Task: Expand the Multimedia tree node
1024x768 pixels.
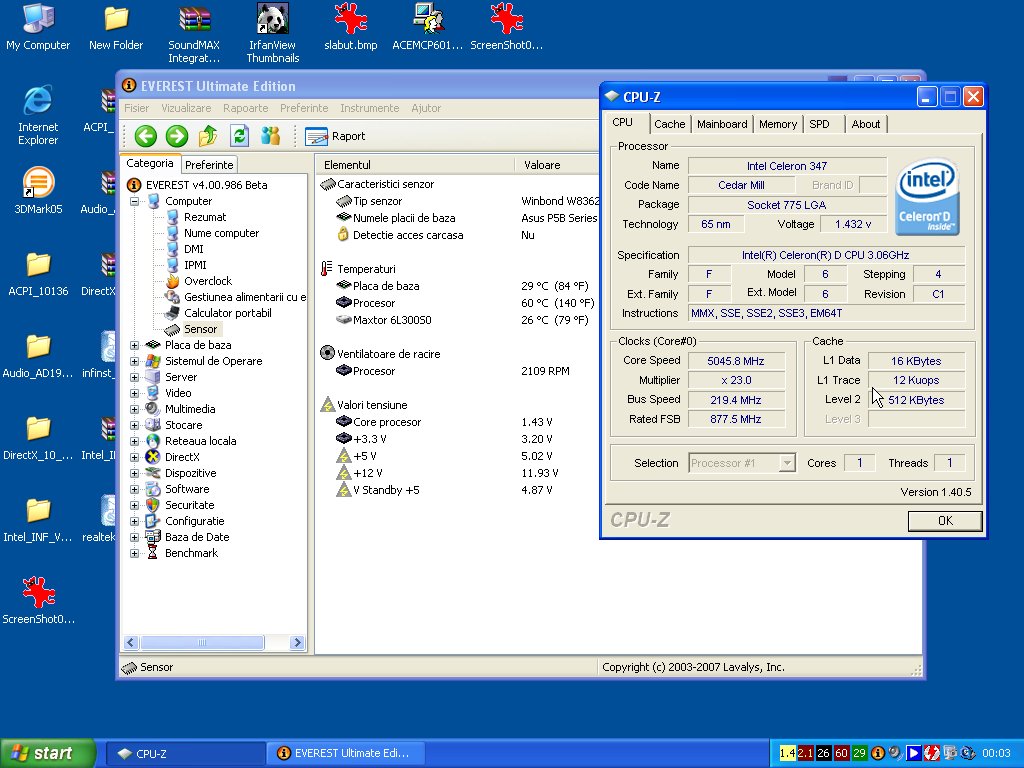Action: (135, 409)
